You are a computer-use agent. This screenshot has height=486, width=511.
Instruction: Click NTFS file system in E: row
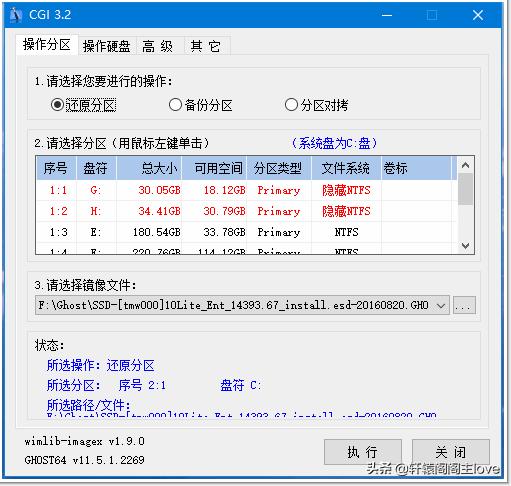pyautogui.click(x=346, y=232)
